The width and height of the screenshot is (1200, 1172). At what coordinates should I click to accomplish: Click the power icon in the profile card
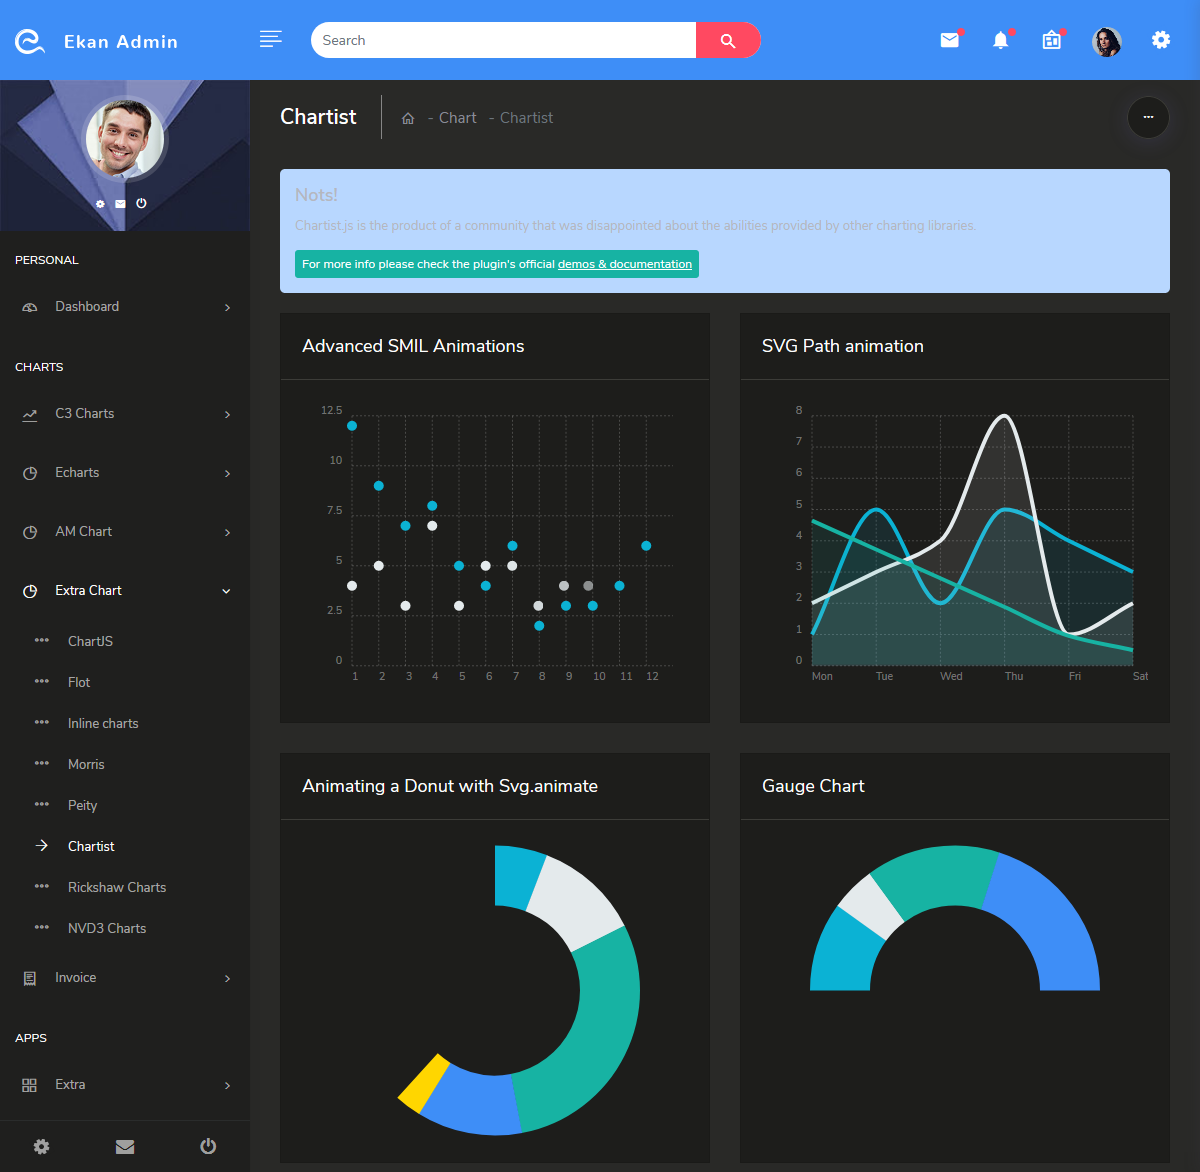[x=141, y=203]
